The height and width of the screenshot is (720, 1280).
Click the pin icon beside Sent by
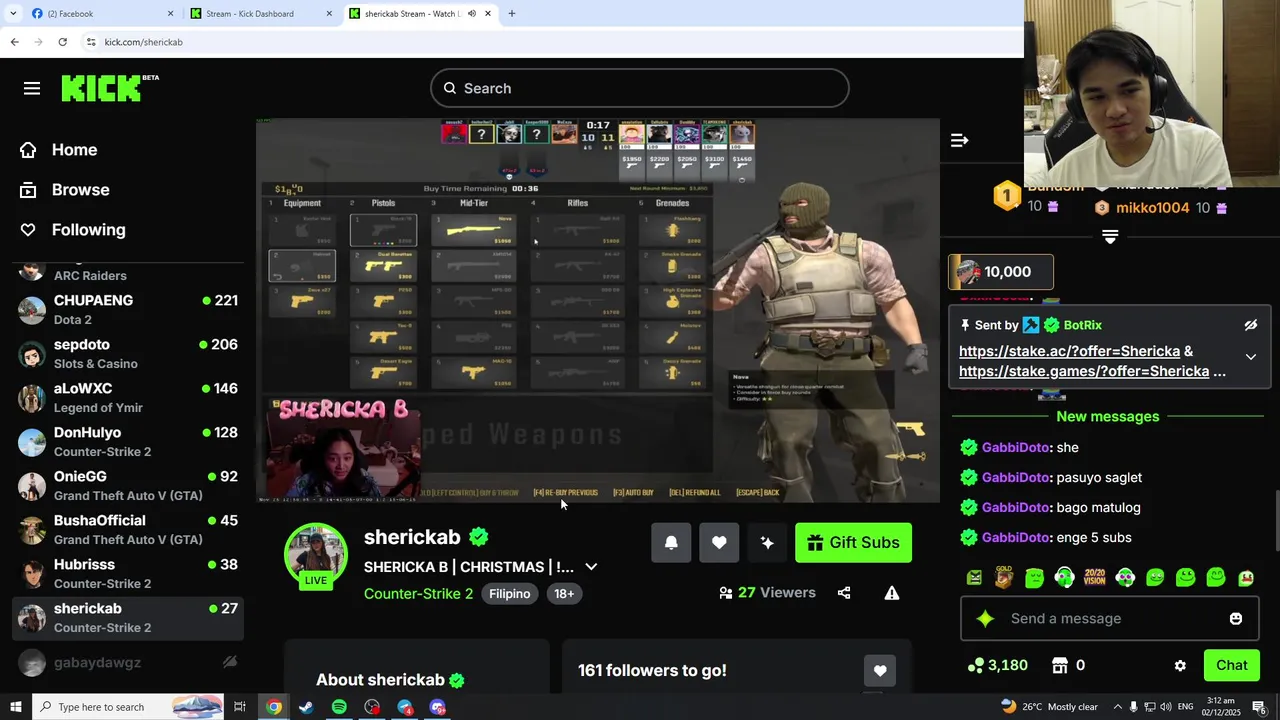[x=965, y=325]
